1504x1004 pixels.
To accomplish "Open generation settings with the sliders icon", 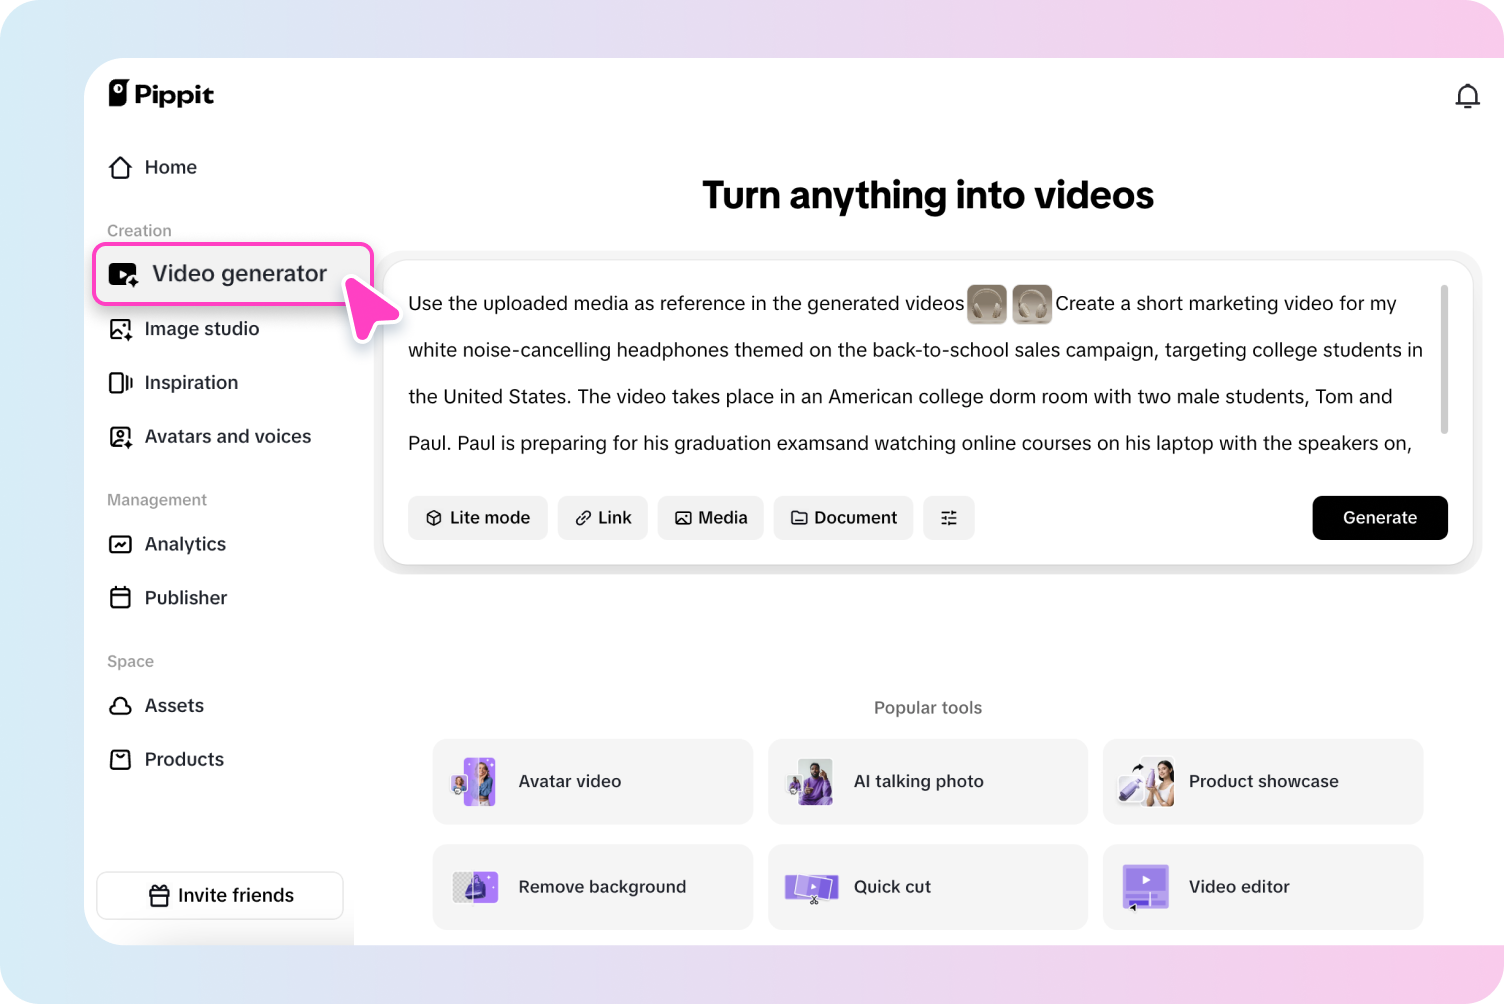I will (948, 517).
